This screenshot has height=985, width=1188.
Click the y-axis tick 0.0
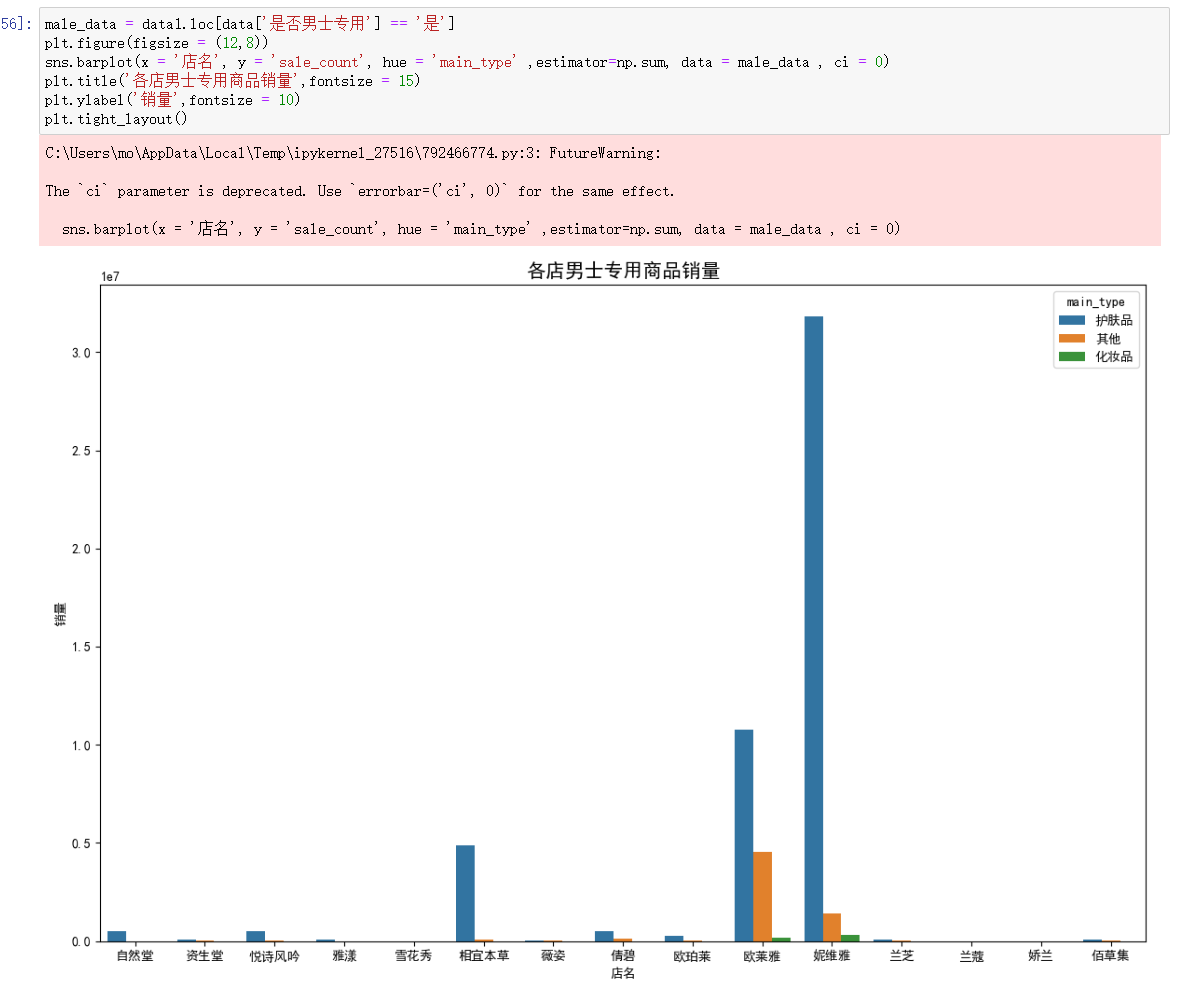click(x=81, y=942)
